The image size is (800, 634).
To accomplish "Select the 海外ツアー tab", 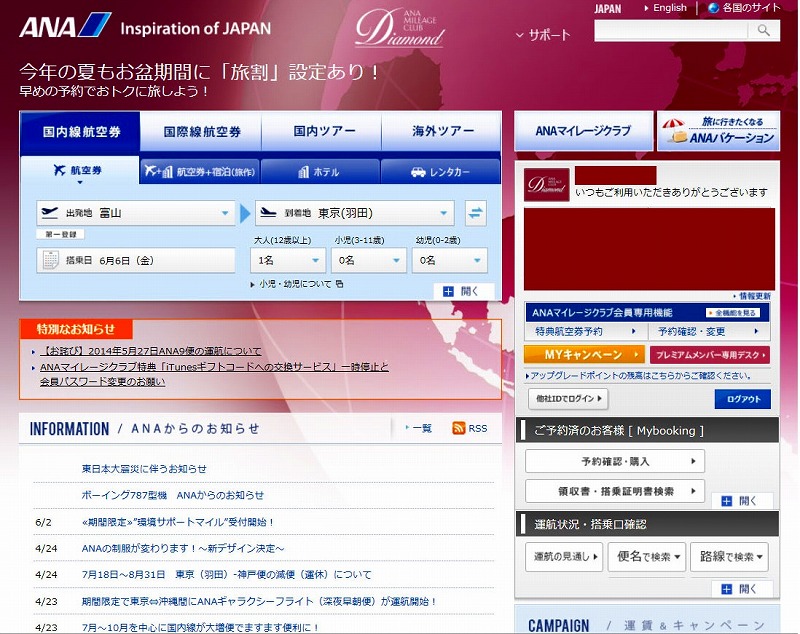I will 441,132.
